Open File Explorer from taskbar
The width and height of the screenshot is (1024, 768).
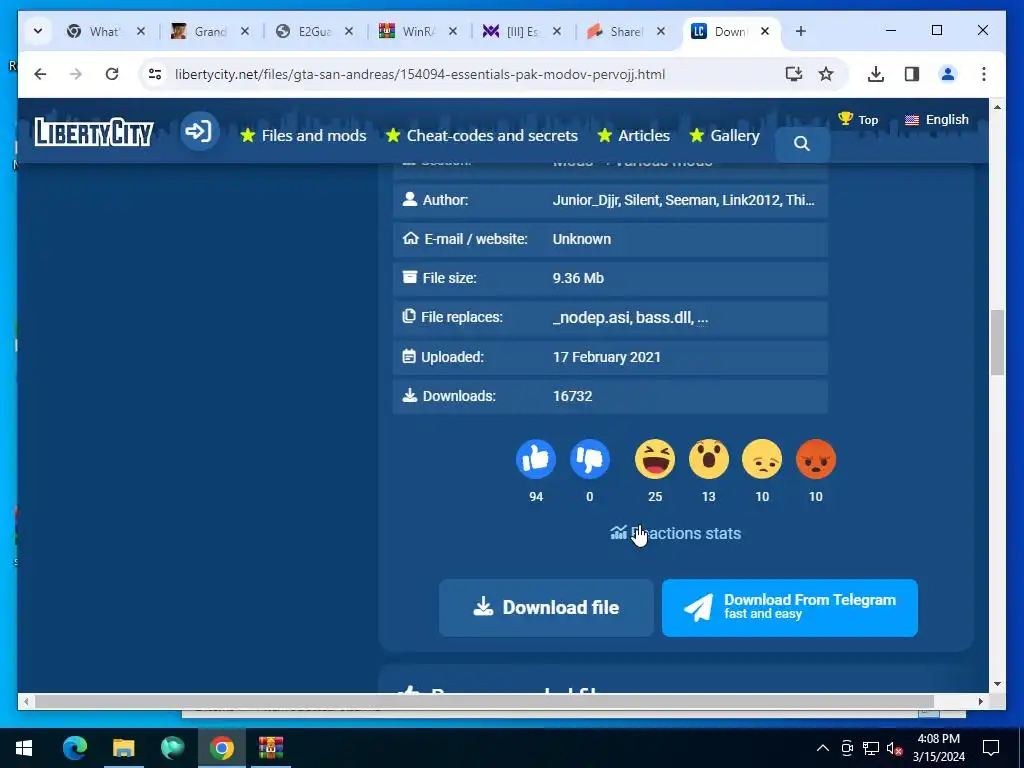123,748
